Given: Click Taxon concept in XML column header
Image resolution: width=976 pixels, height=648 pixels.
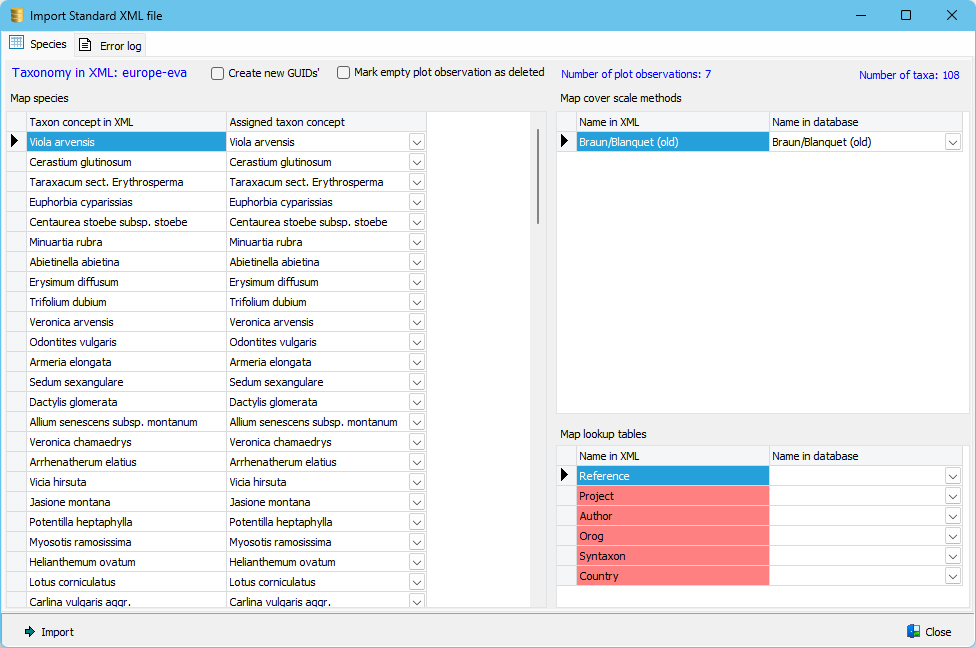Looking at the screenshot, I should (x=126, y=122).
